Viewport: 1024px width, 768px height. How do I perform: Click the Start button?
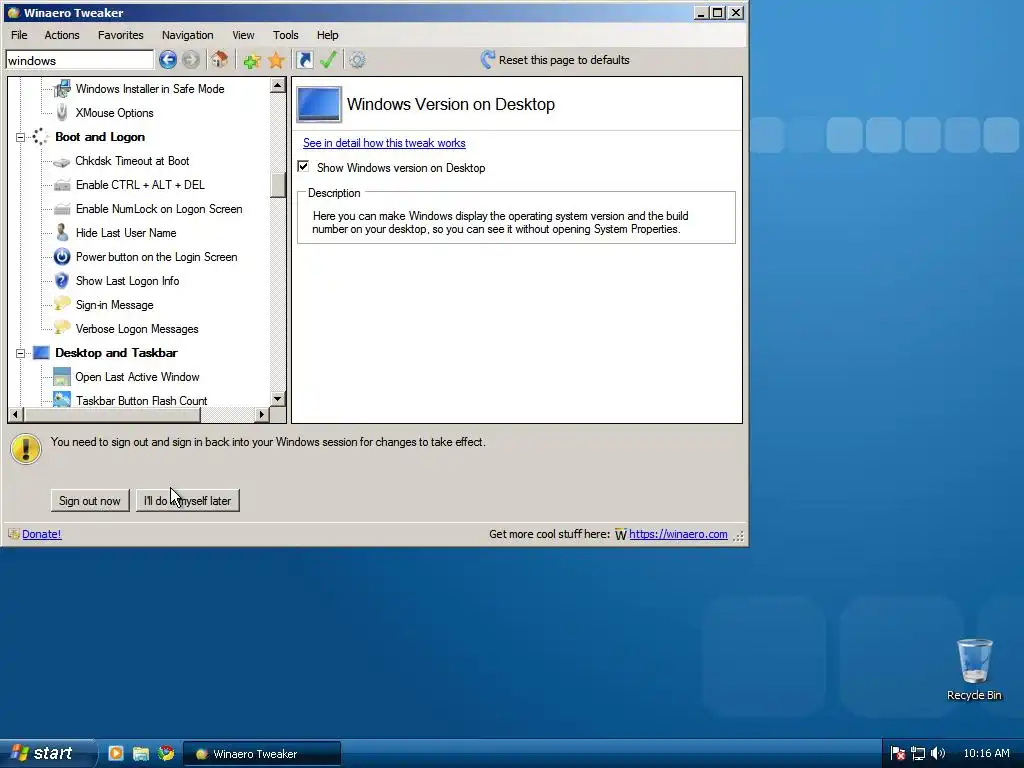click(x=47, y=753)
